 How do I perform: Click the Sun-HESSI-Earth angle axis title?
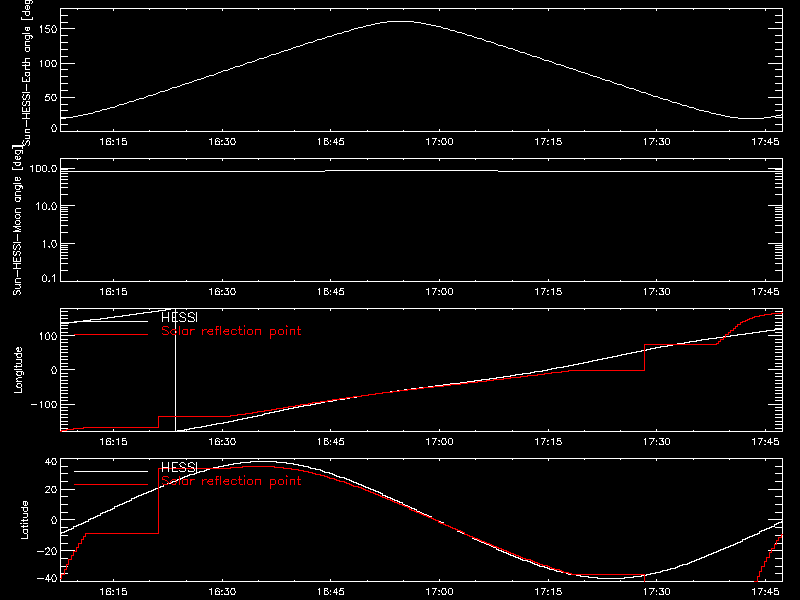[27, 71]
